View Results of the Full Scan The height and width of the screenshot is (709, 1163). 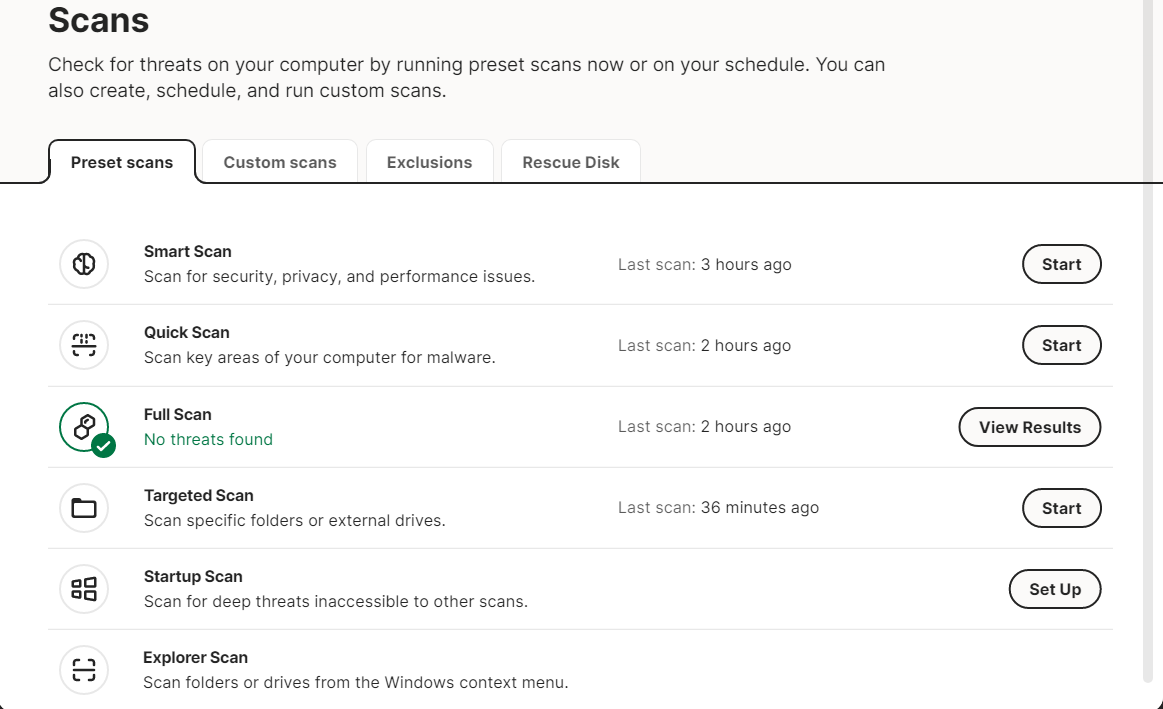point(1029,427)
